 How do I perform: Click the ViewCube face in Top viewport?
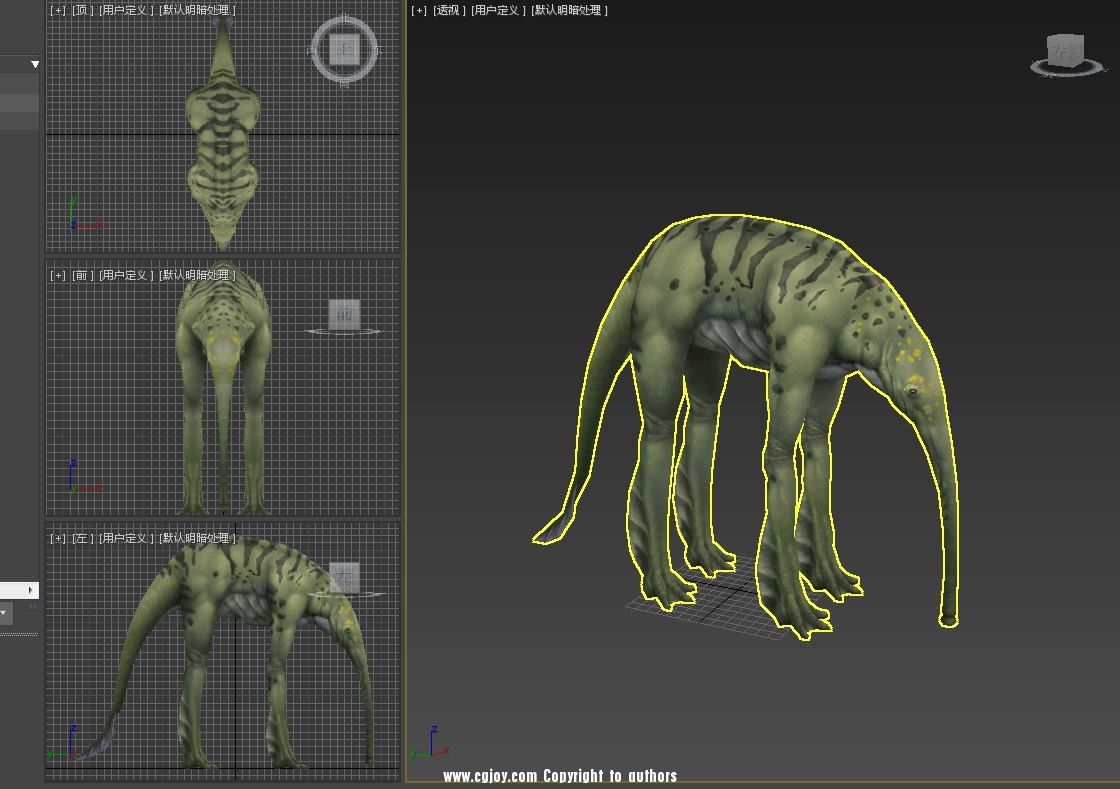coord(344,49)
